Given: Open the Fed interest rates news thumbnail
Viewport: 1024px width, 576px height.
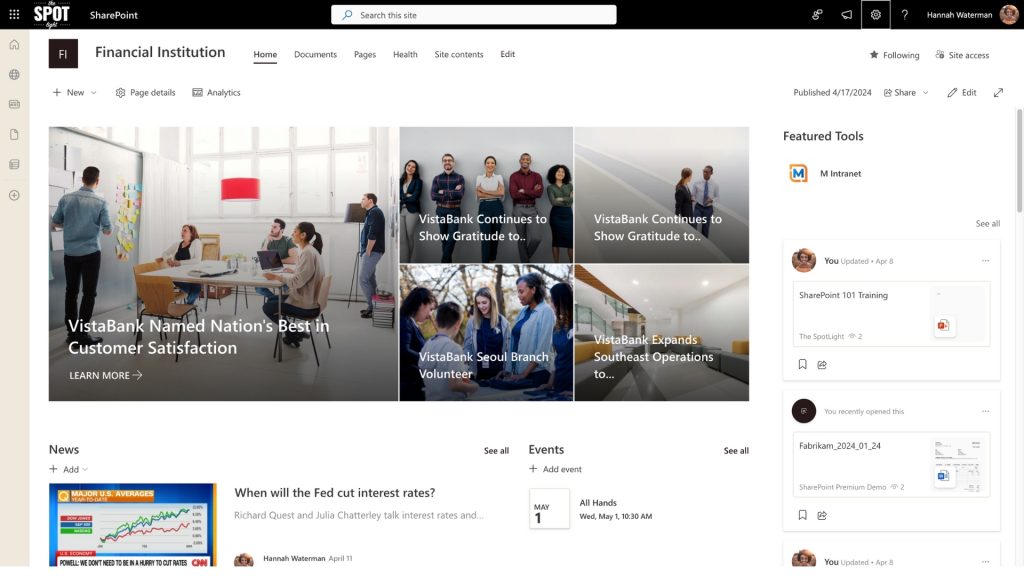Looking at the screenshot, I should tap(132, 524).
